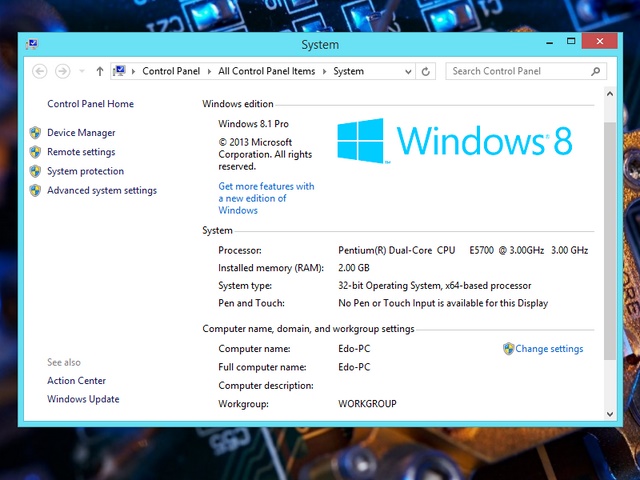Expand the chevron after Control Panel
The image size is (640, 480).
(x=209, y=71)
